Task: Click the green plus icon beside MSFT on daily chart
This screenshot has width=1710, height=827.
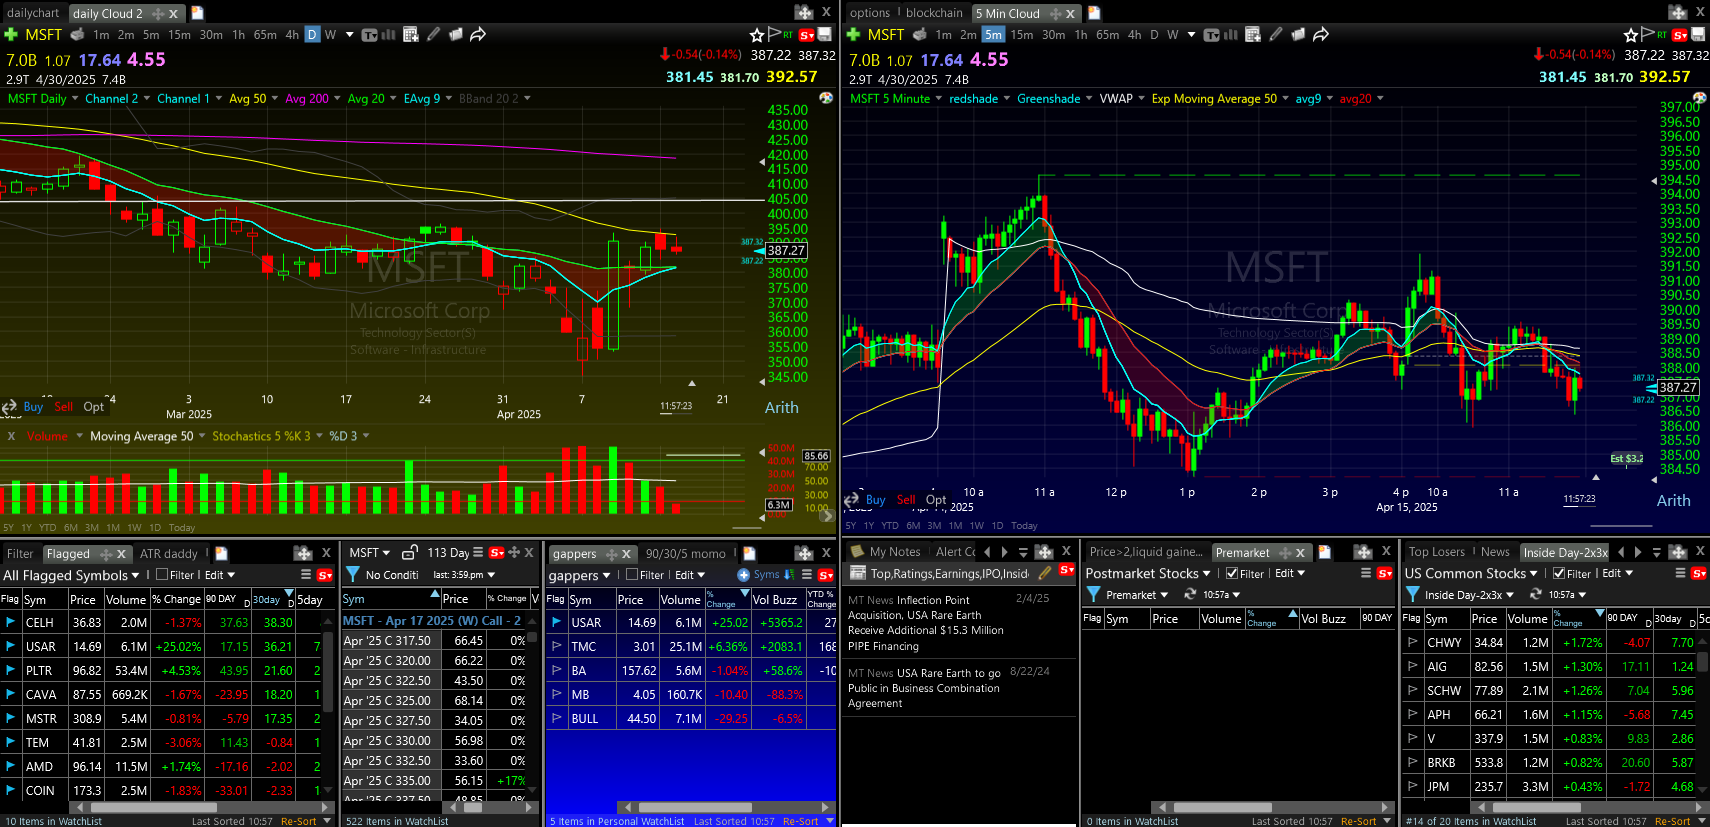Action: pos(11,35)
